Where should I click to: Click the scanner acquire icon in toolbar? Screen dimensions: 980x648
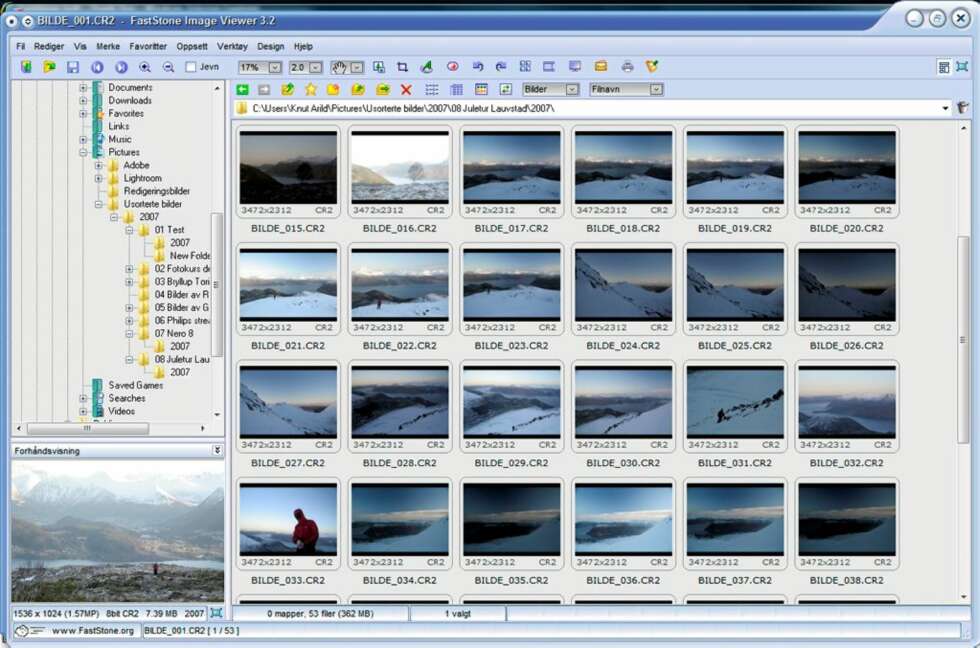click(26, 67)
